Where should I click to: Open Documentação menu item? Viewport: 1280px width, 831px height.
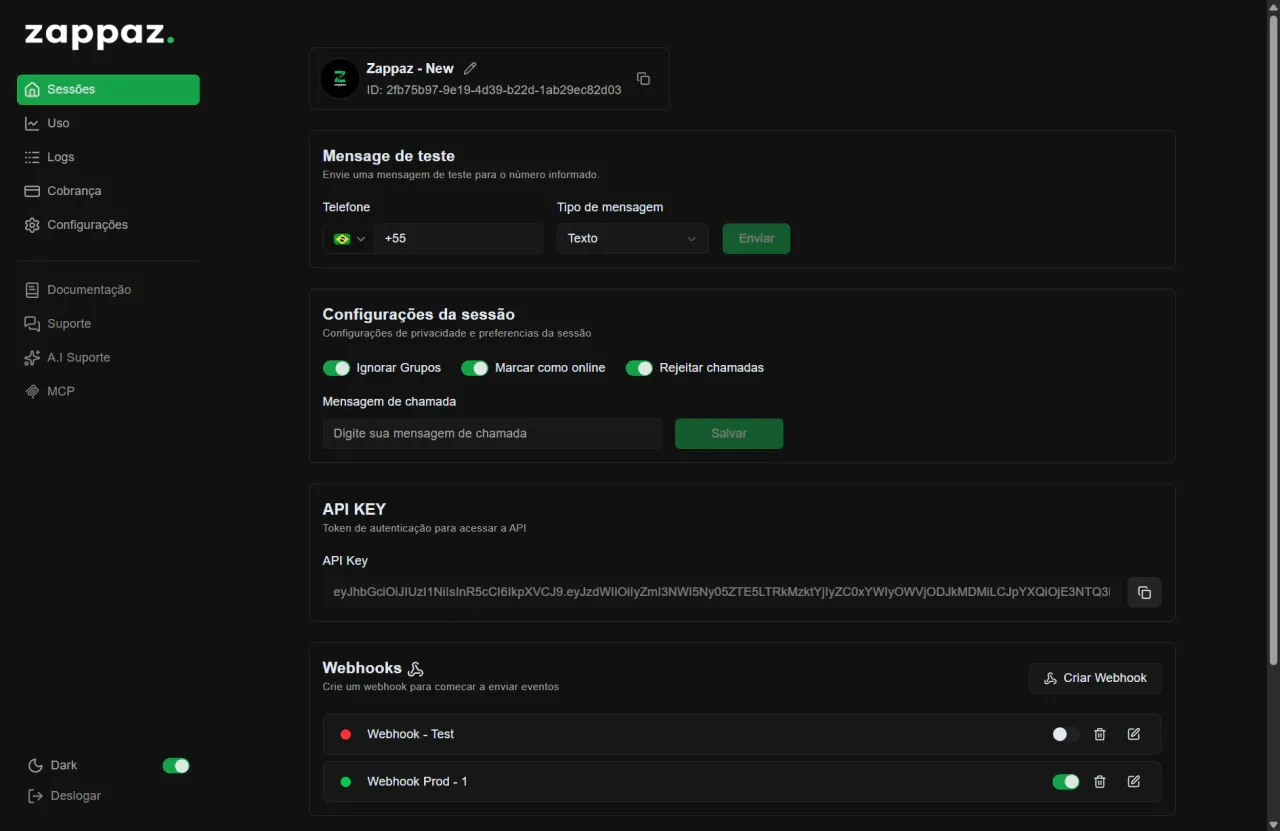[x=108, y=290]
